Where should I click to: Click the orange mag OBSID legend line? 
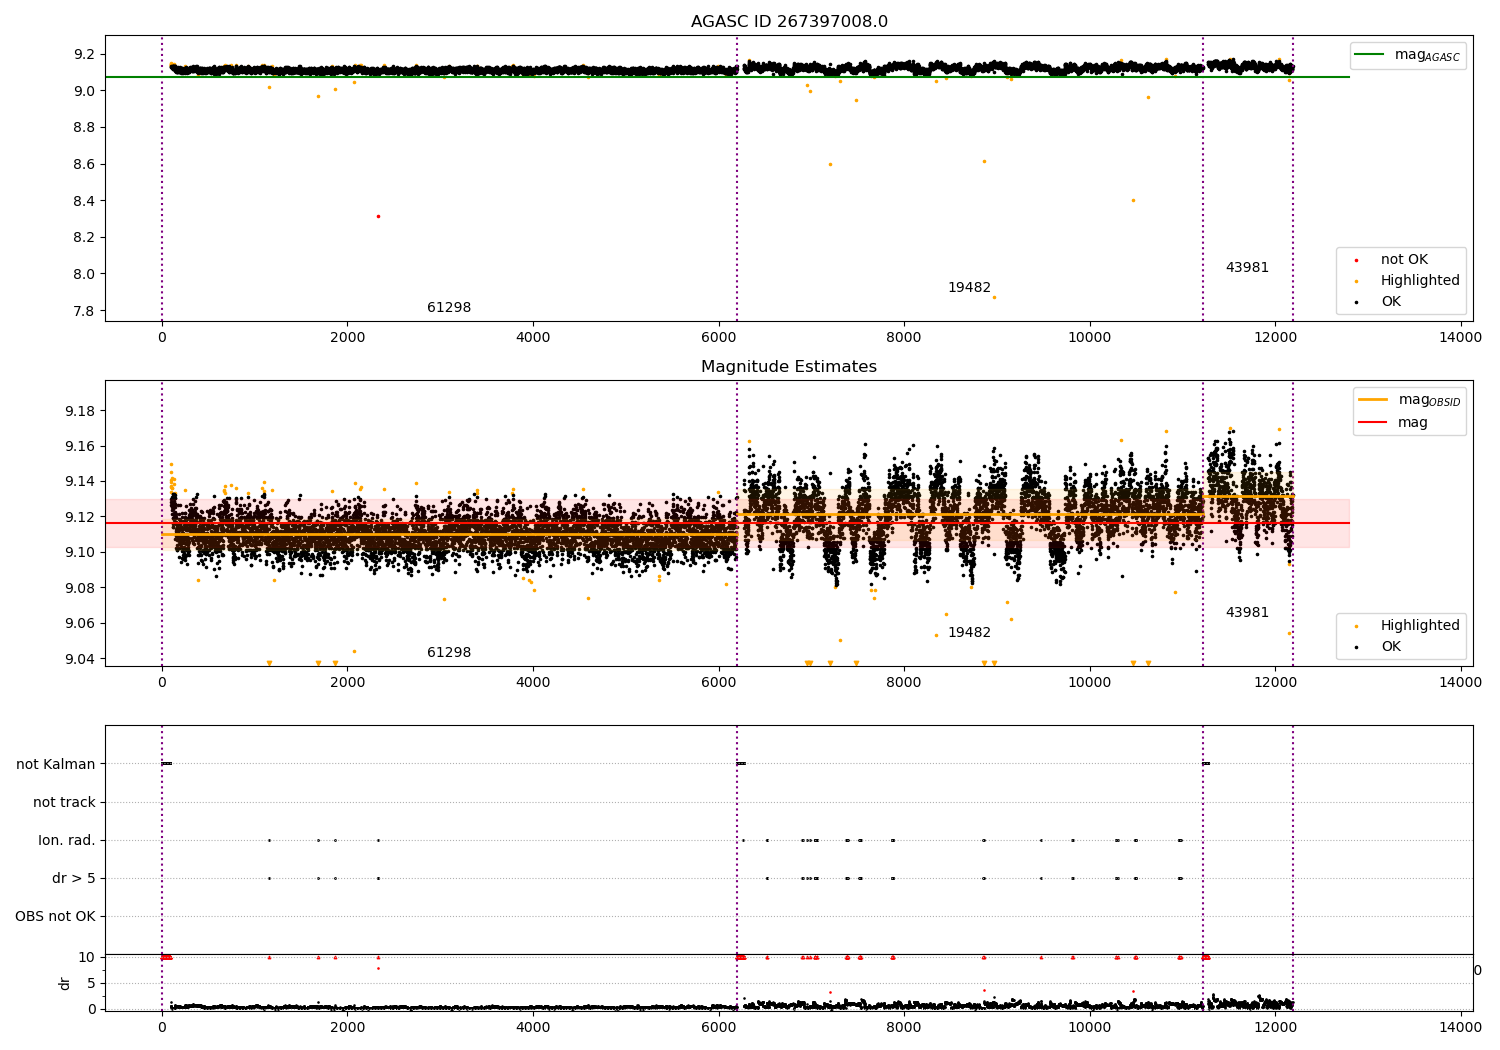point(1373,400)
